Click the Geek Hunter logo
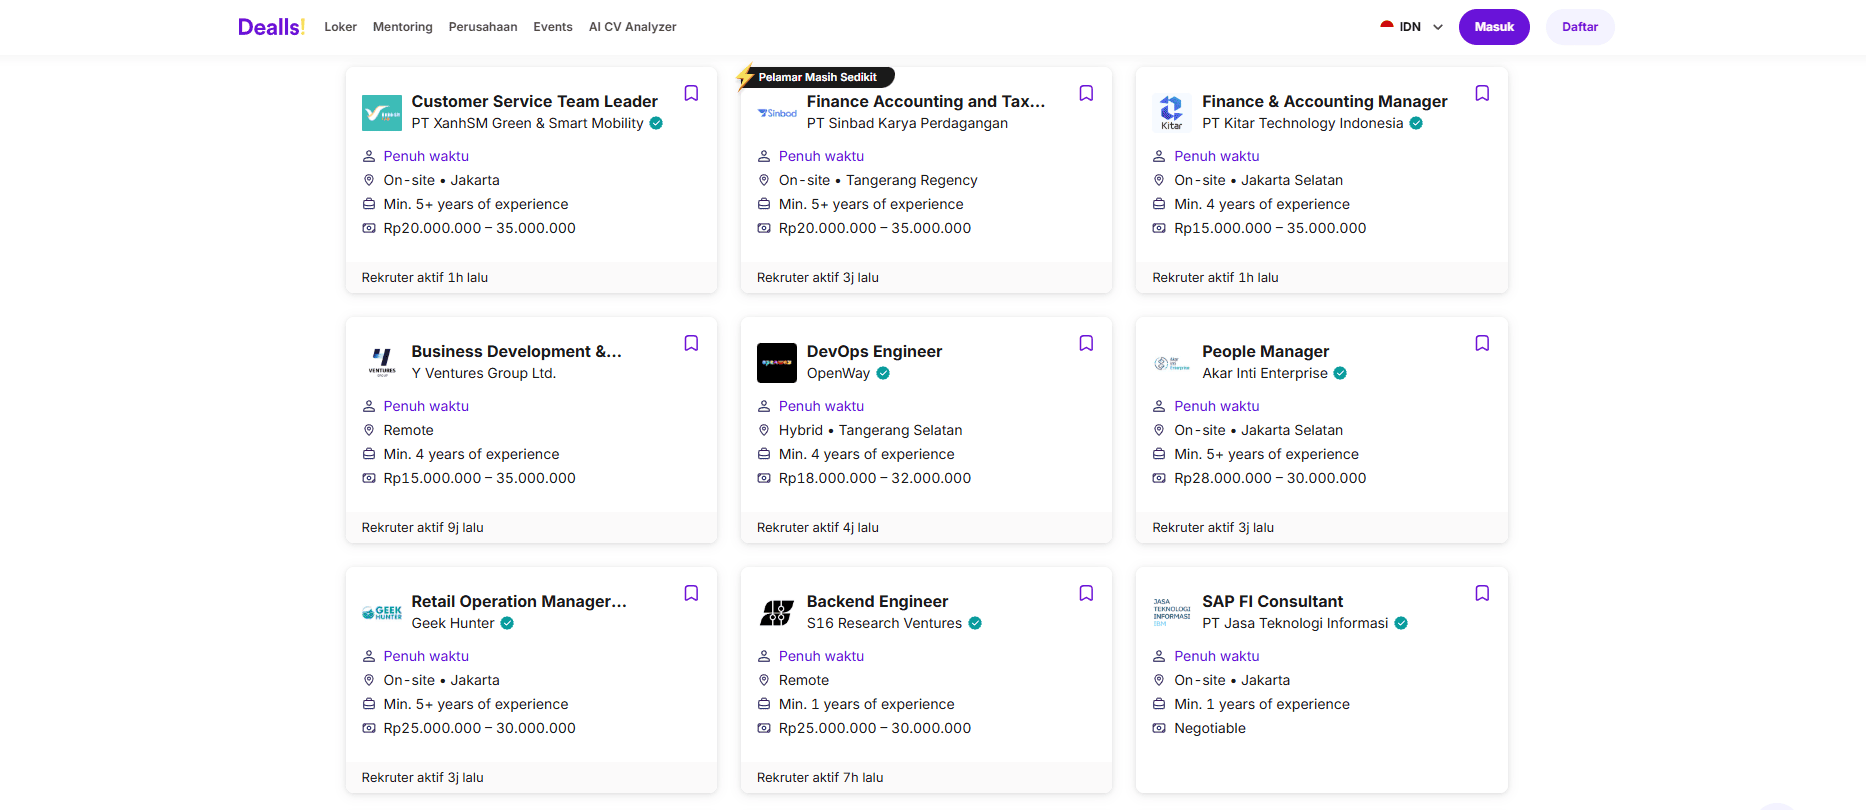The width and height of the screenshot is (1866, 810). point(382,613)
